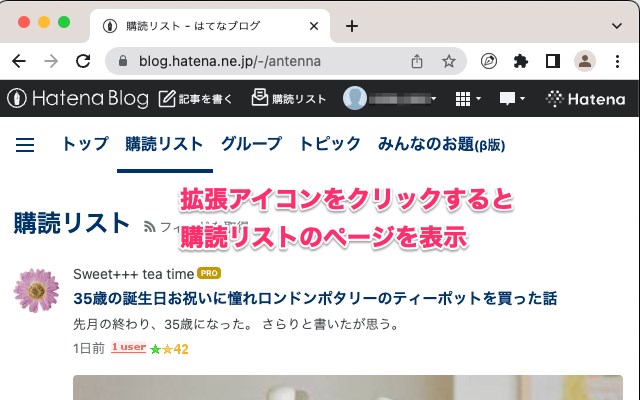
Task: Click the Hatena Blog logo
Action: 78,98
